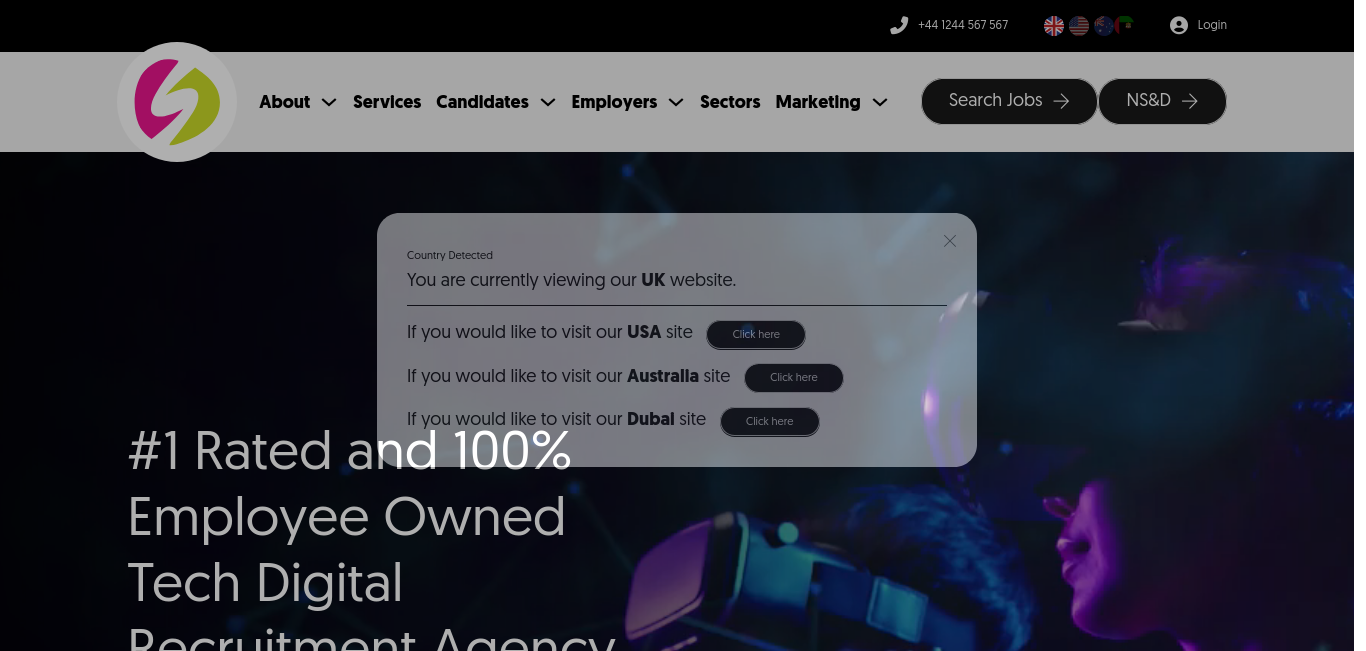
Task: Open the NS&D button
Action: tap(1162, 101)
